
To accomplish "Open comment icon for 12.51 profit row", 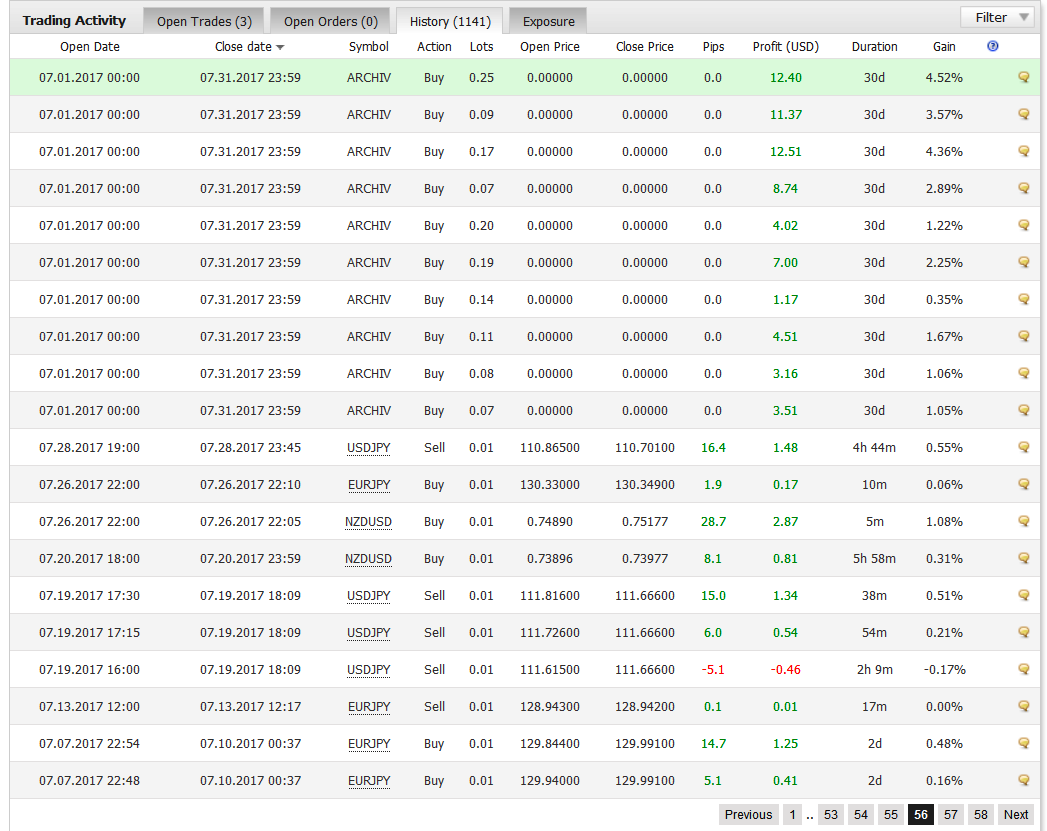I will tap(1023, 151).
